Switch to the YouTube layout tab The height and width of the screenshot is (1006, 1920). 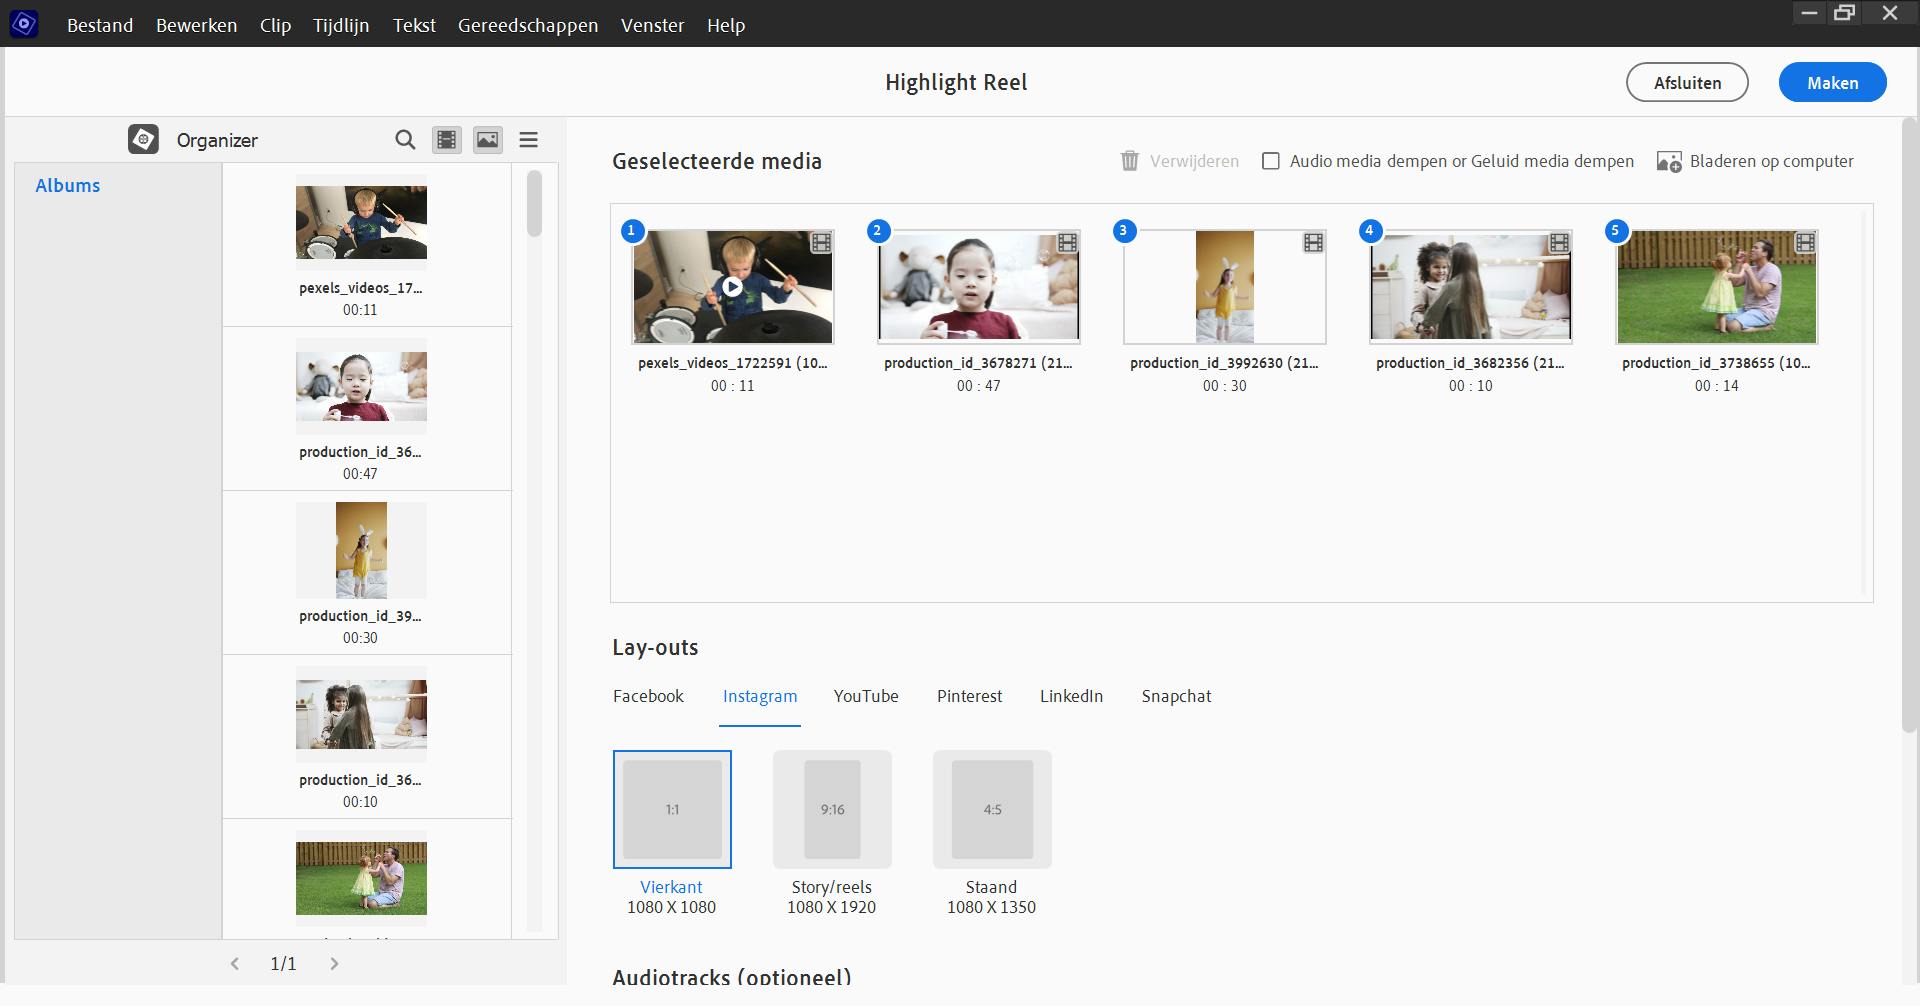pos(866,696)
